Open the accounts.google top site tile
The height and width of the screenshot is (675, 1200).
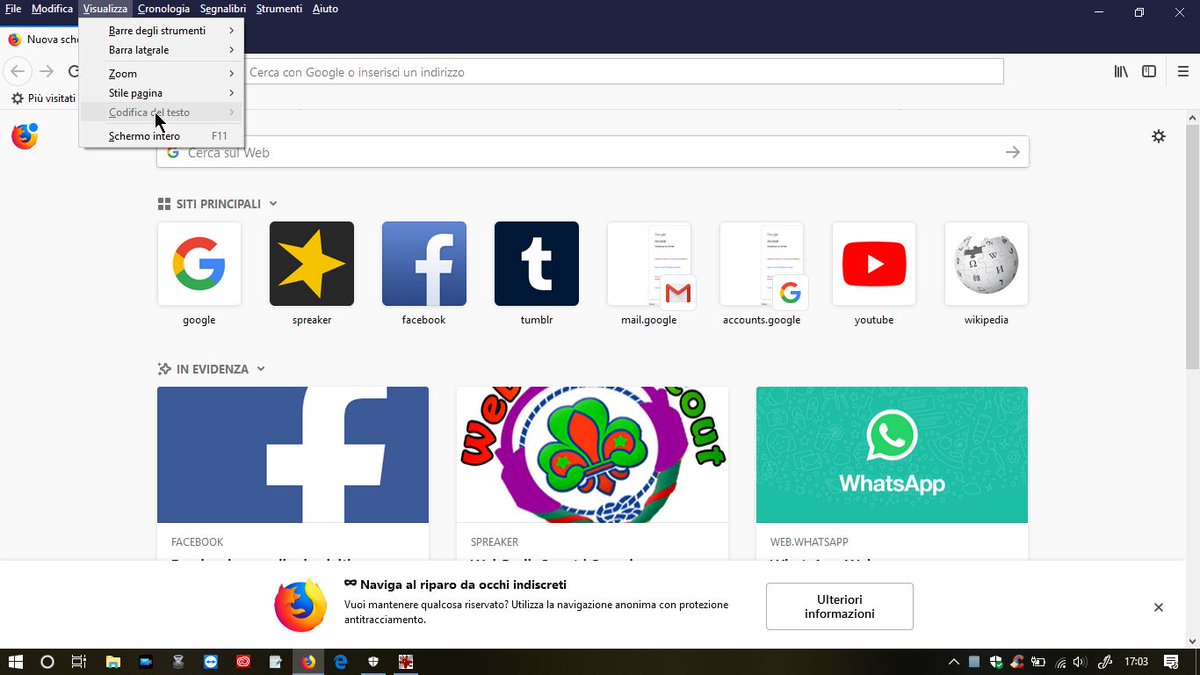click(762, 264)
